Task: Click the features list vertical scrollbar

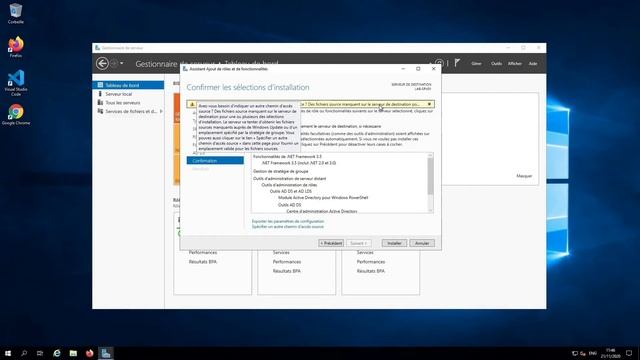Action: pos(430,176)
